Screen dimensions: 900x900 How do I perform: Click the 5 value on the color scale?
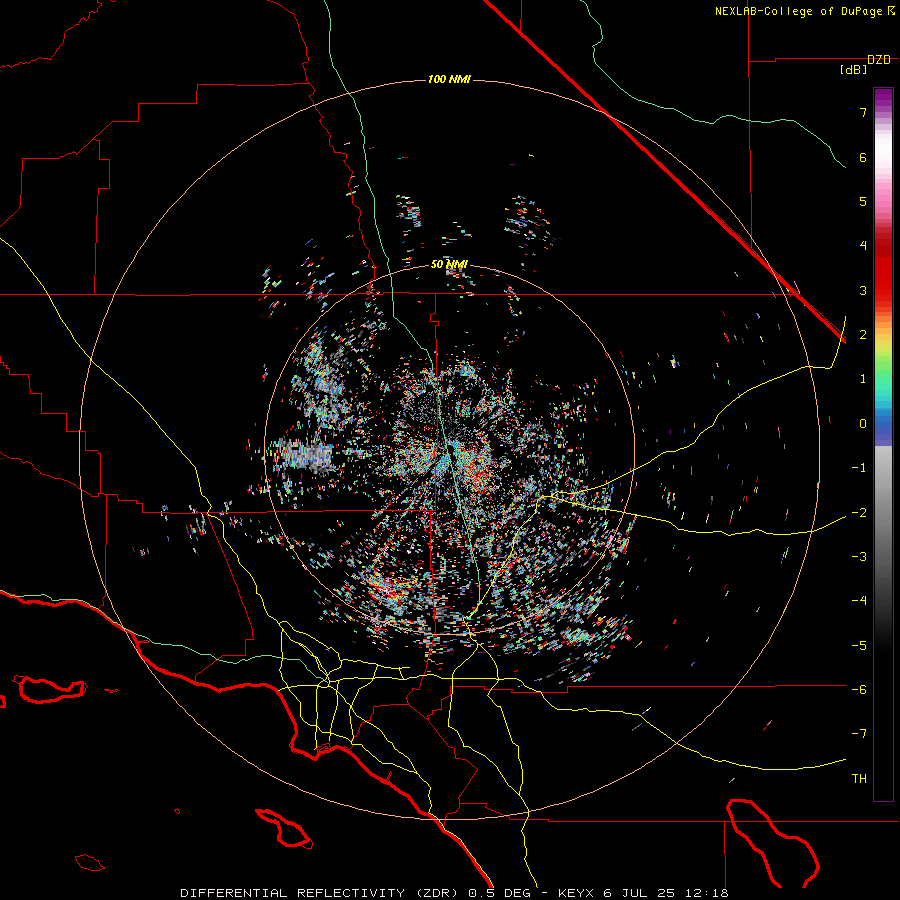pos(863,201)
